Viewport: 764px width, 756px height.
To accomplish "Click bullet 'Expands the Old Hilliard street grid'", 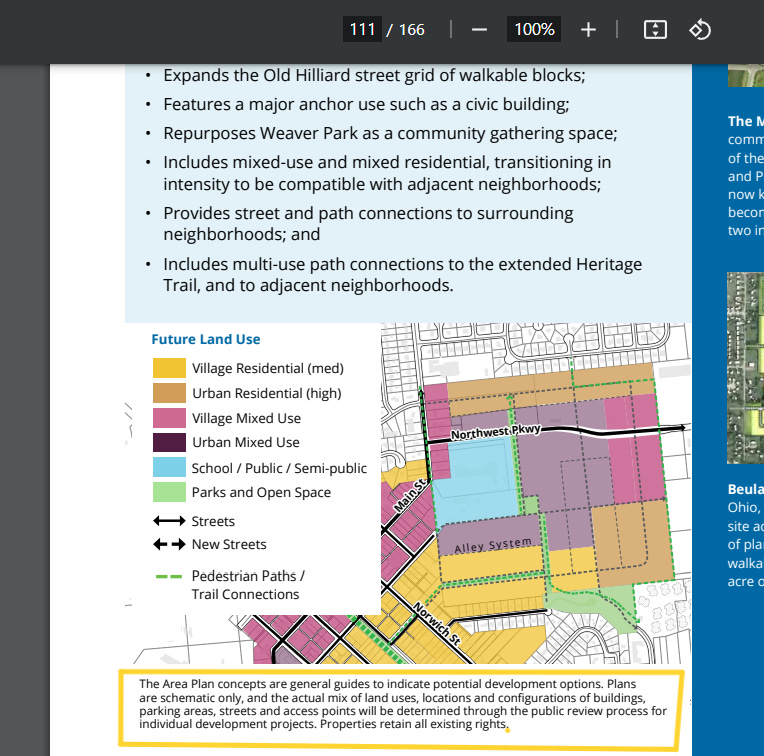I will pyautogui.click(x=374, y=76).
